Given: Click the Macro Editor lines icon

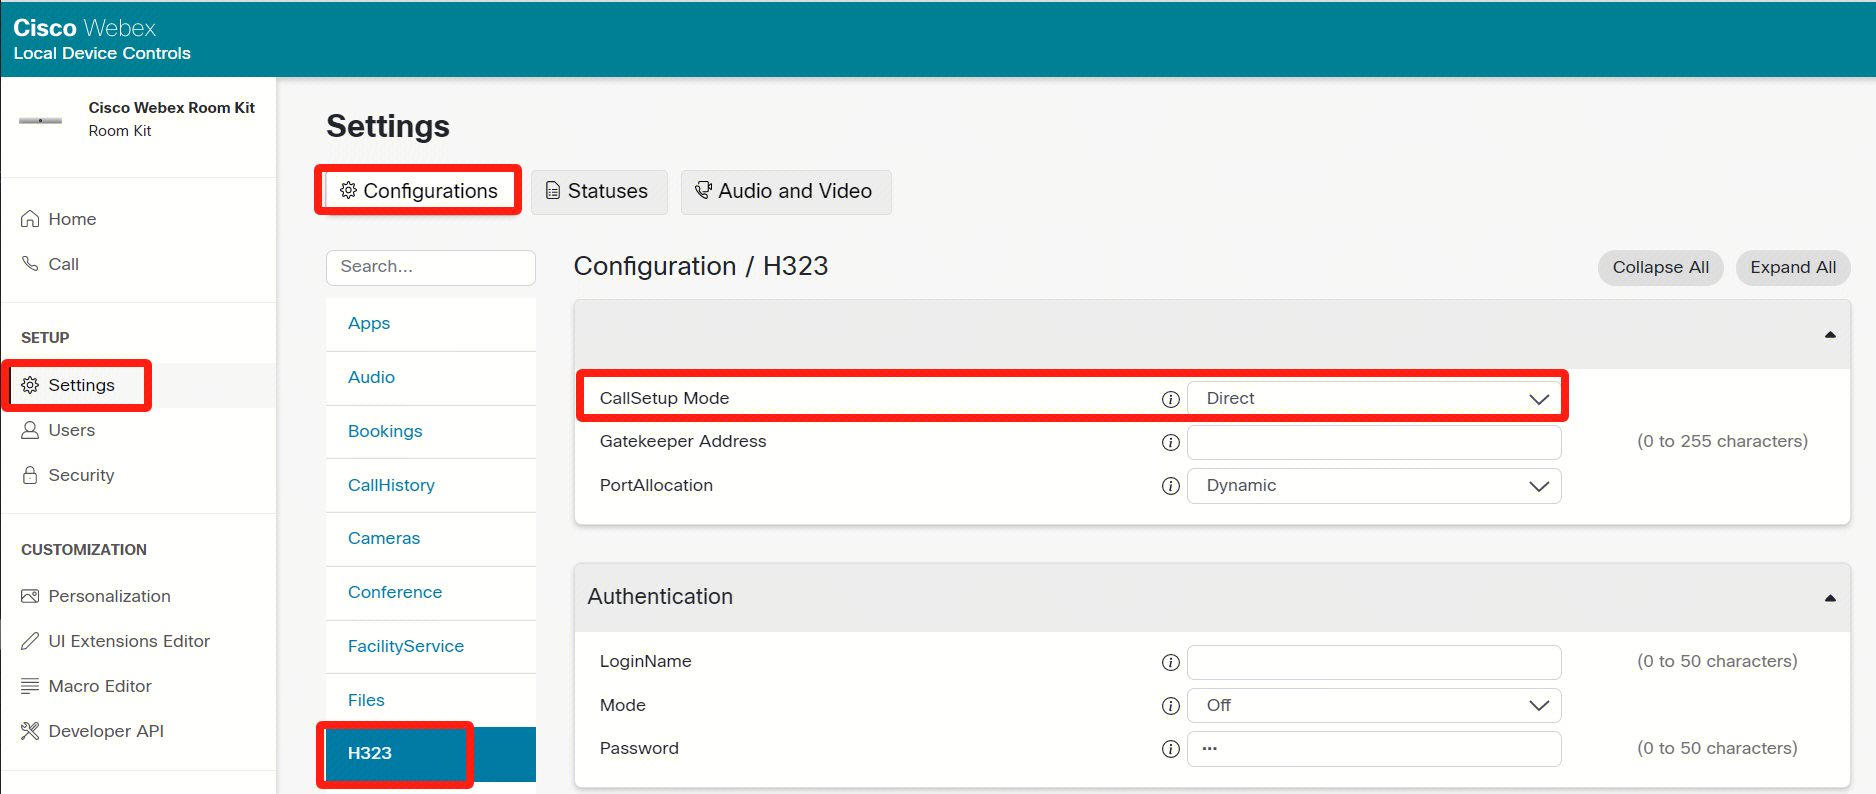Looking at the screenshot, I should coord(30,686).
